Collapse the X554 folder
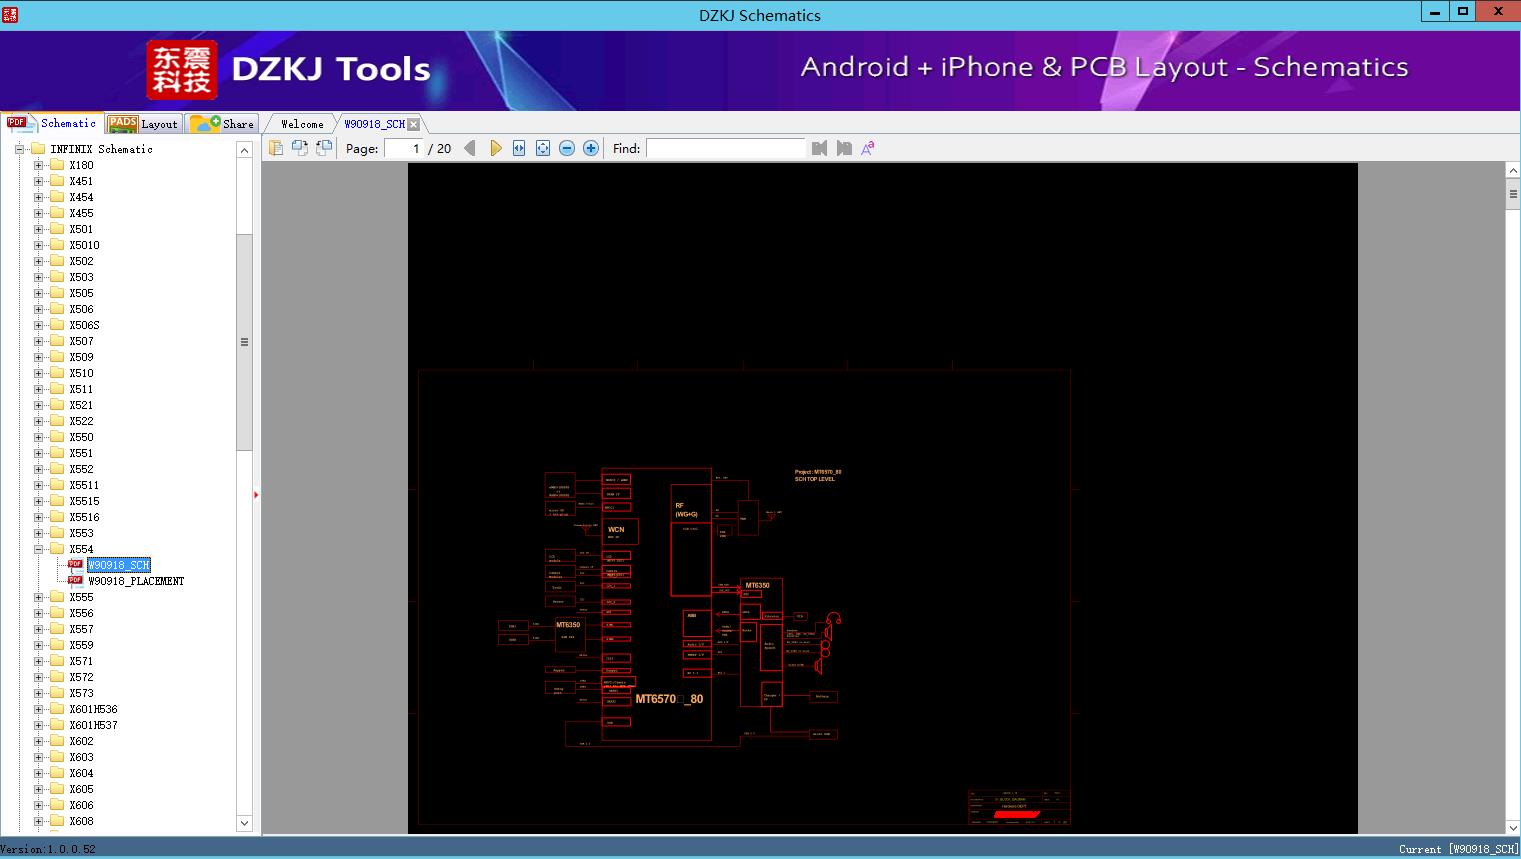Viewport: 1521px width, 859px height. [38, 549]
